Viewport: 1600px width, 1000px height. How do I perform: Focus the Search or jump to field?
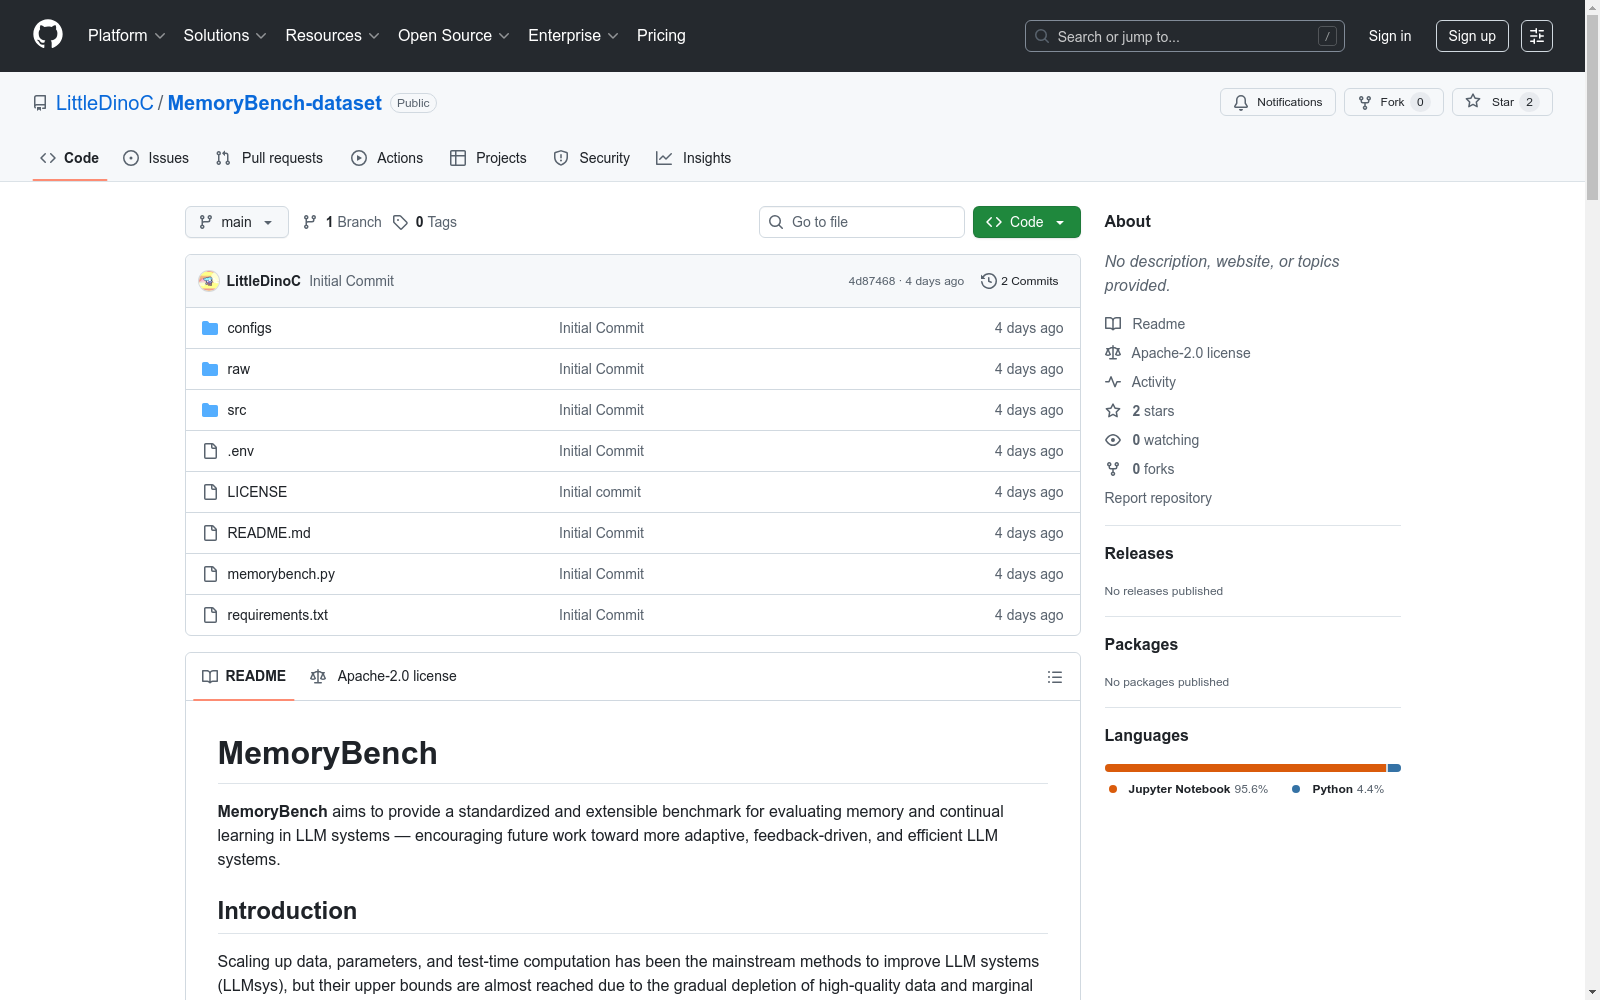(x=1185, y=36)
